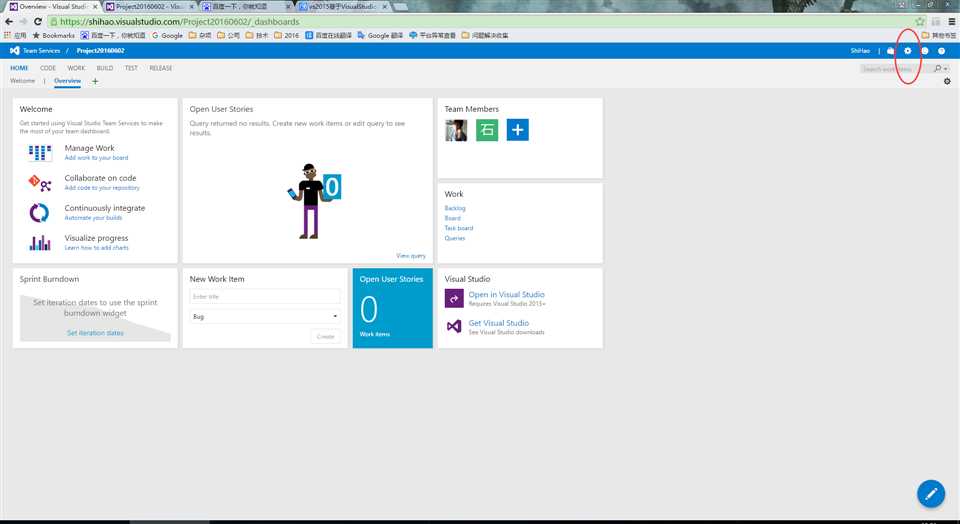The image size is (960, 524).
Task: Expand the Bug work item type dropdown
Action: click(264, 316)
